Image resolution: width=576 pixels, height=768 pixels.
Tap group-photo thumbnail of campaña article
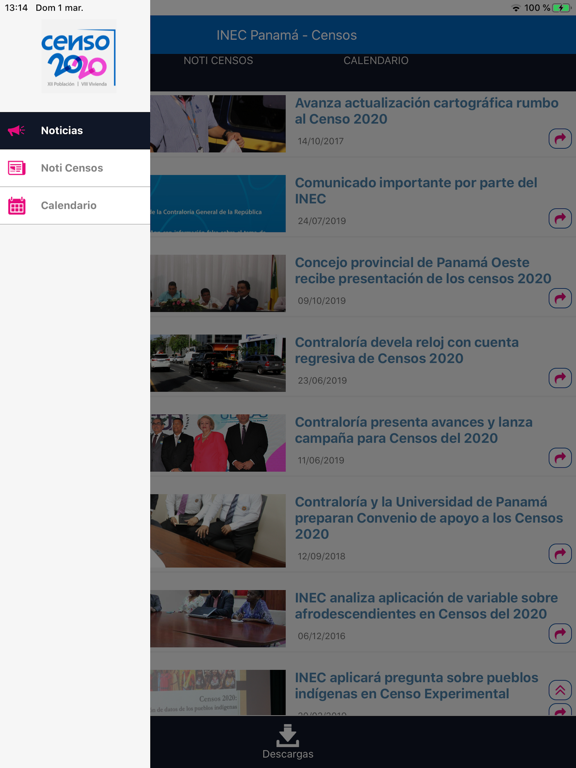pos(218,443)
